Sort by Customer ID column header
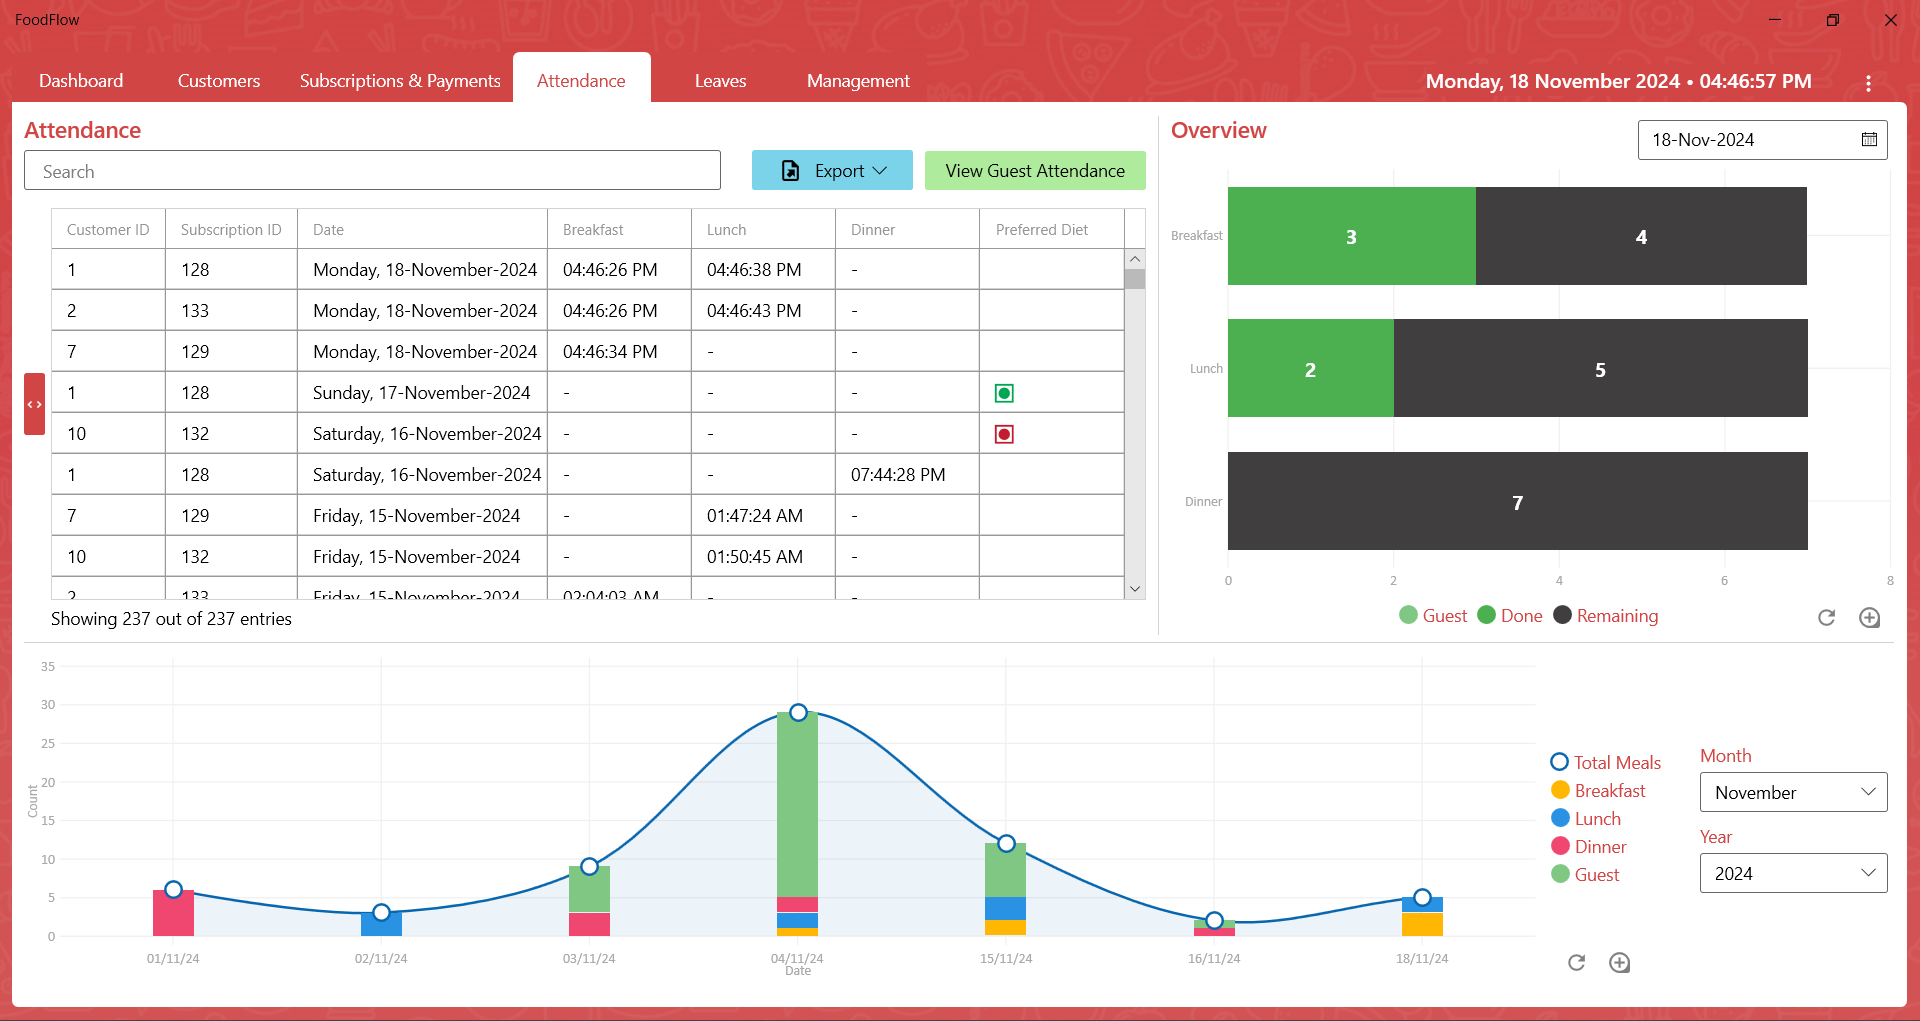This screenshot has height=1021, width=1920. [108, 230]
